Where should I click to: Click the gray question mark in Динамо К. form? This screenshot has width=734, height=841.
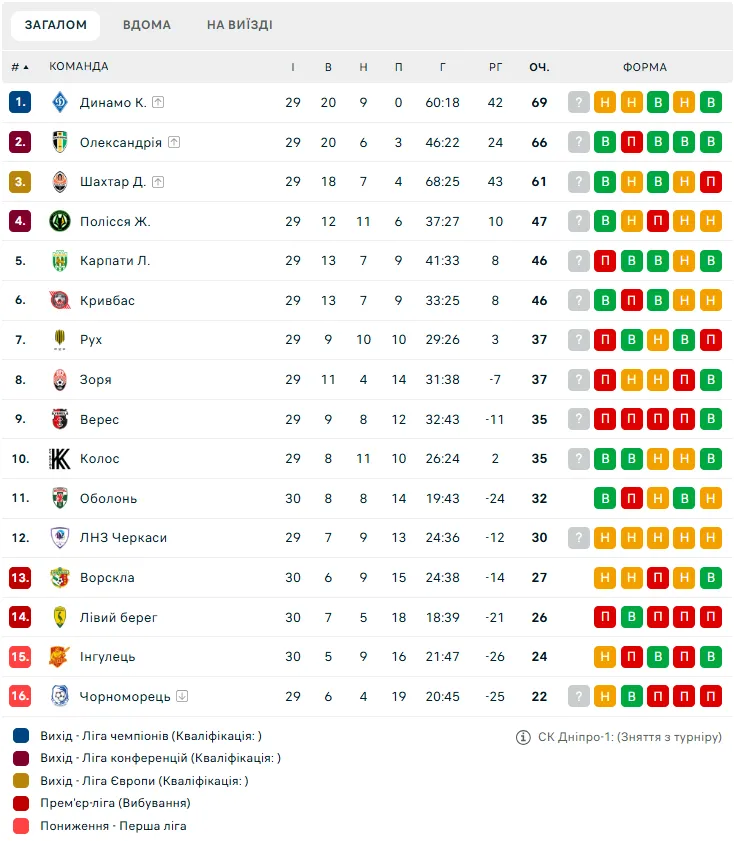[579, 102]
